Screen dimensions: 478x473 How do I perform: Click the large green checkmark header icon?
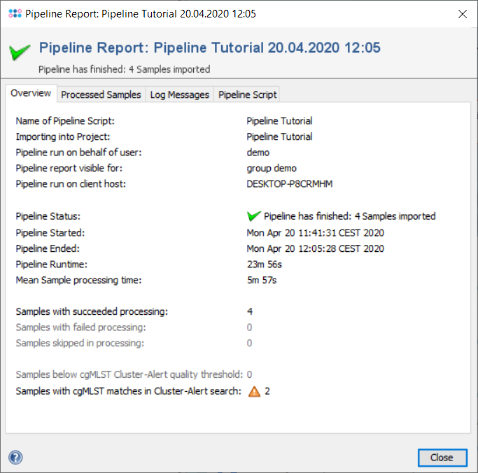click(x=20, y=52)
